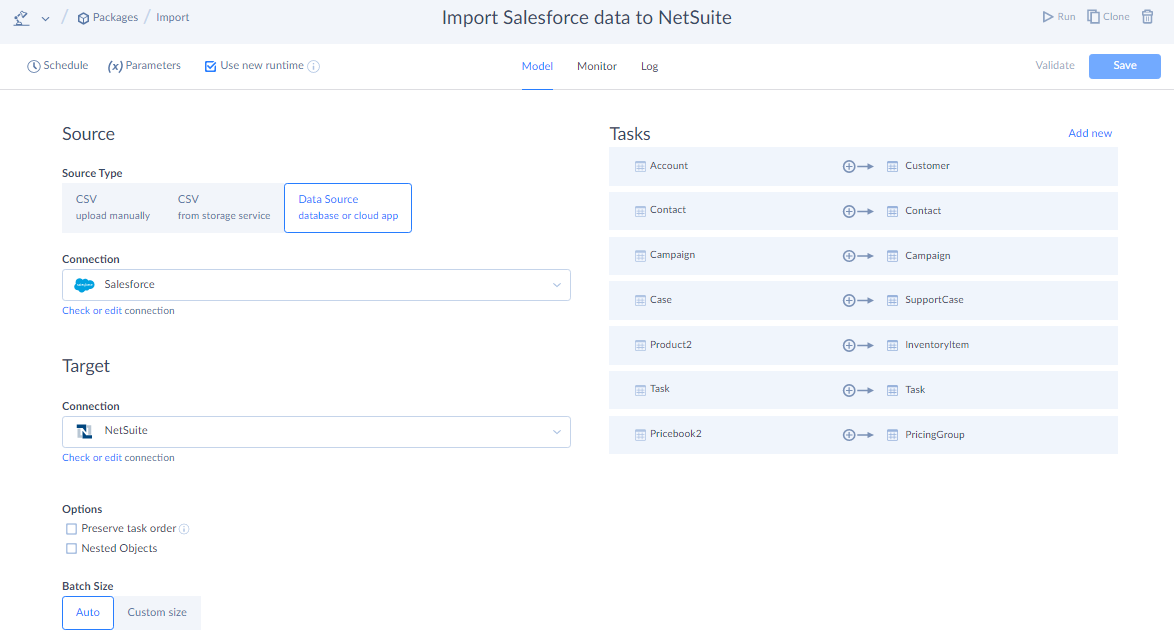1174x643 pixels.
Task: Open the Parameters settings
Action: pyautogui.click(x=144, y=66)
